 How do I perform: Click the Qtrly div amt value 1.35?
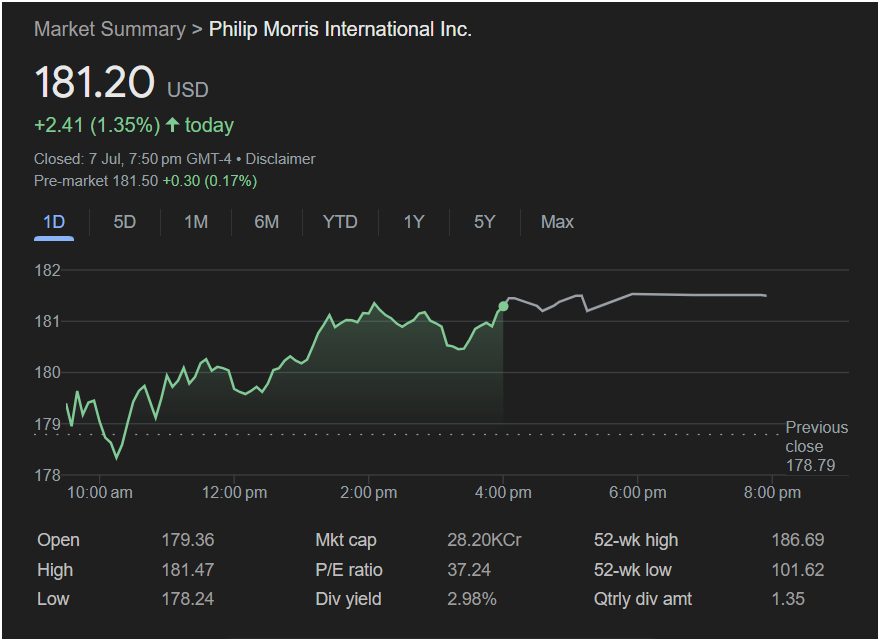tap(789, 599)
